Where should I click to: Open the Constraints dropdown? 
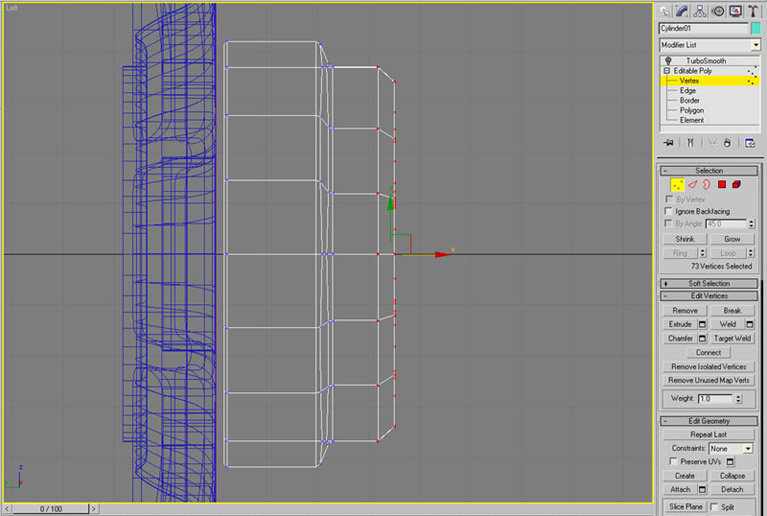pos(747,449)
